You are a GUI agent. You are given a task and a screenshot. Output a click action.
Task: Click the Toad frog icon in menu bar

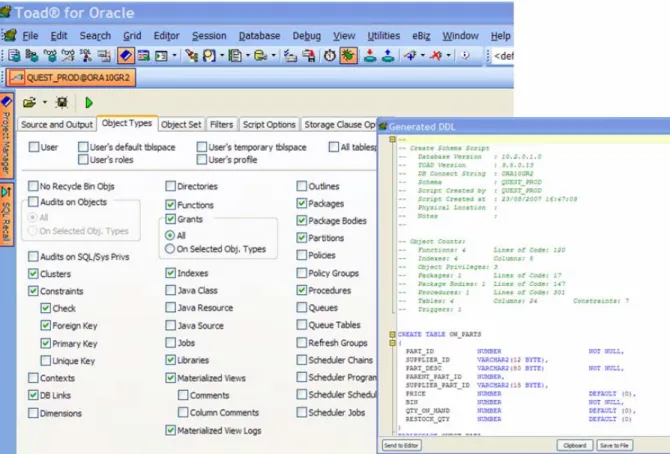click(9, 35)
